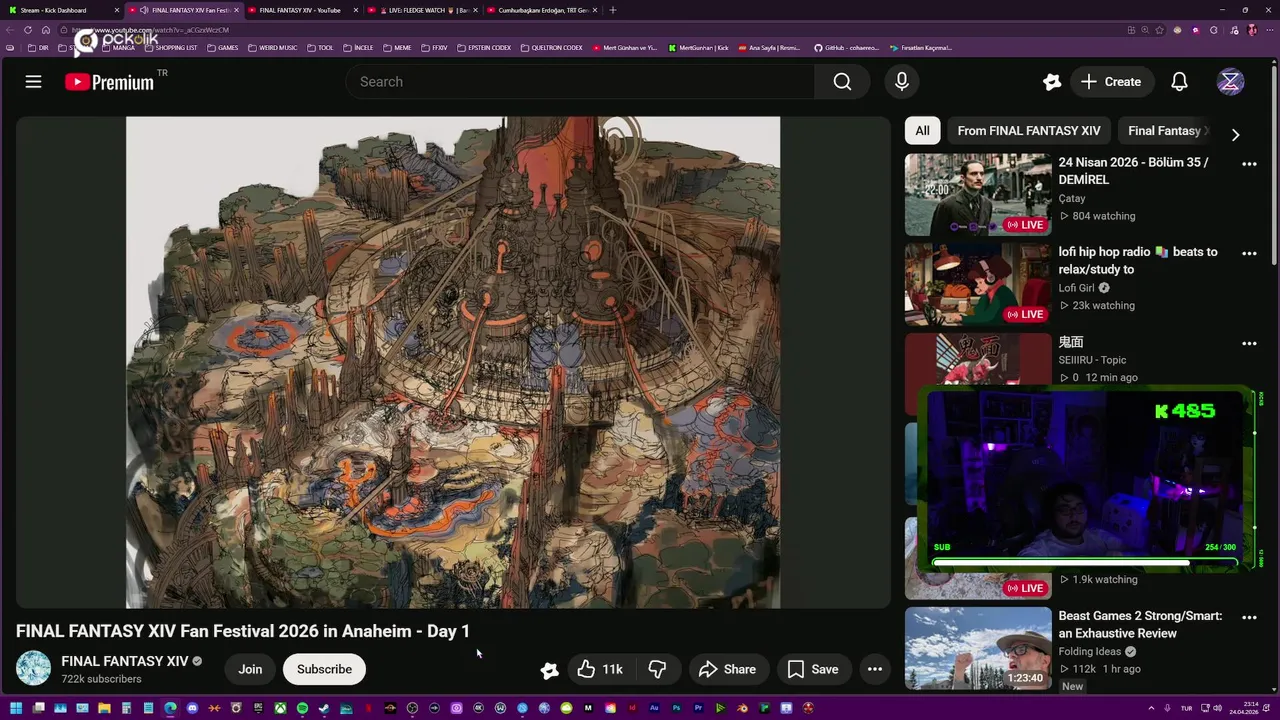Open the Beast Games 2 review thumbnail

978,648
